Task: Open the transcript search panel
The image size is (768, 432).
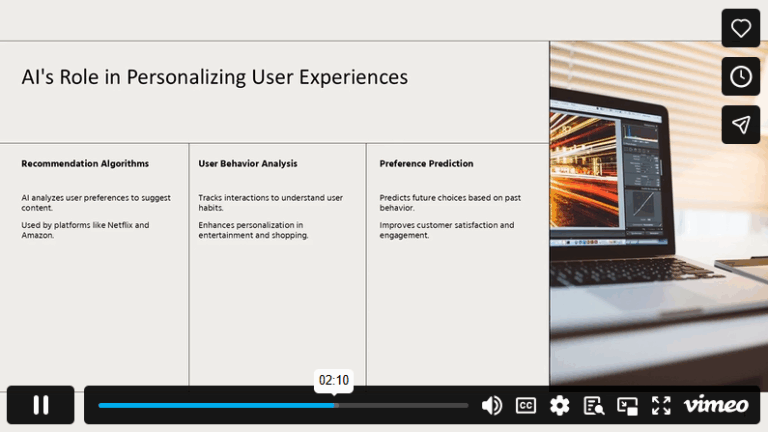Action: pyautogui.click(x=594, y=405)
